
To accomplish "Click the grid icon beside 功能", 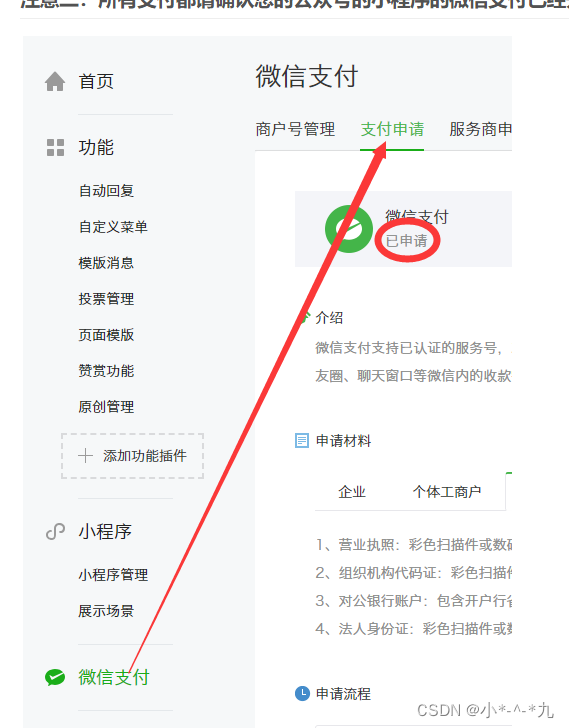I will [55, 148].
